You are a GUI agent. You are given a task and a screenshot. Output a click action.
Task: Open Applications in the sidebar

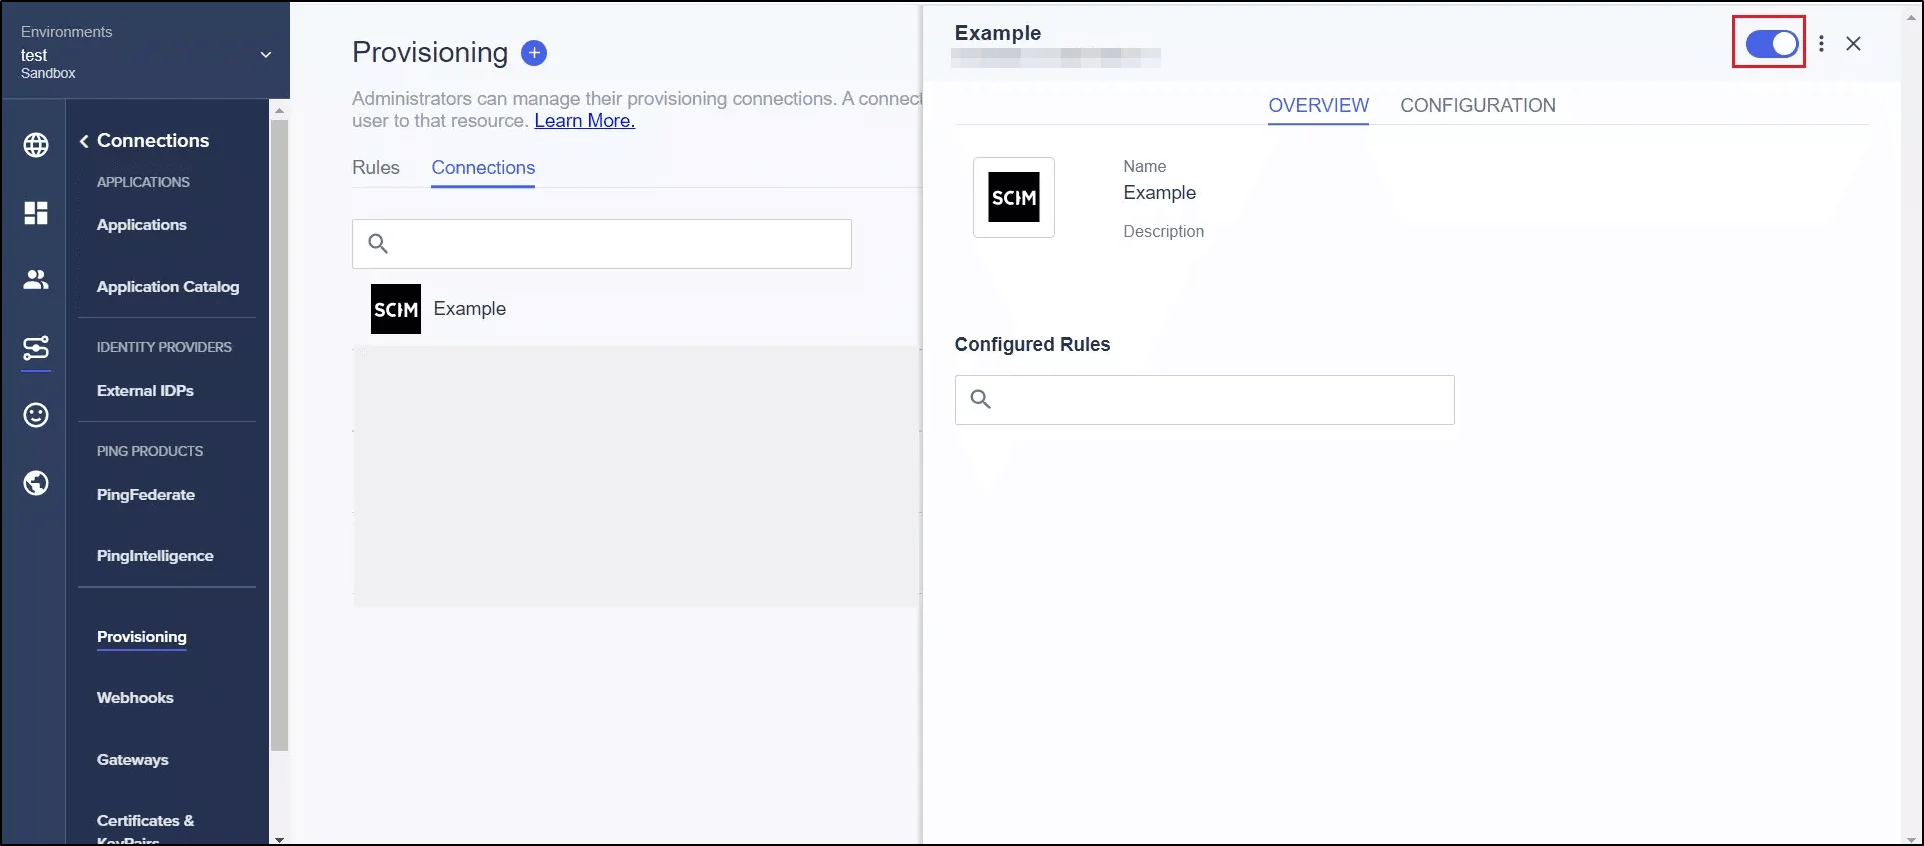tap(142, 225)
